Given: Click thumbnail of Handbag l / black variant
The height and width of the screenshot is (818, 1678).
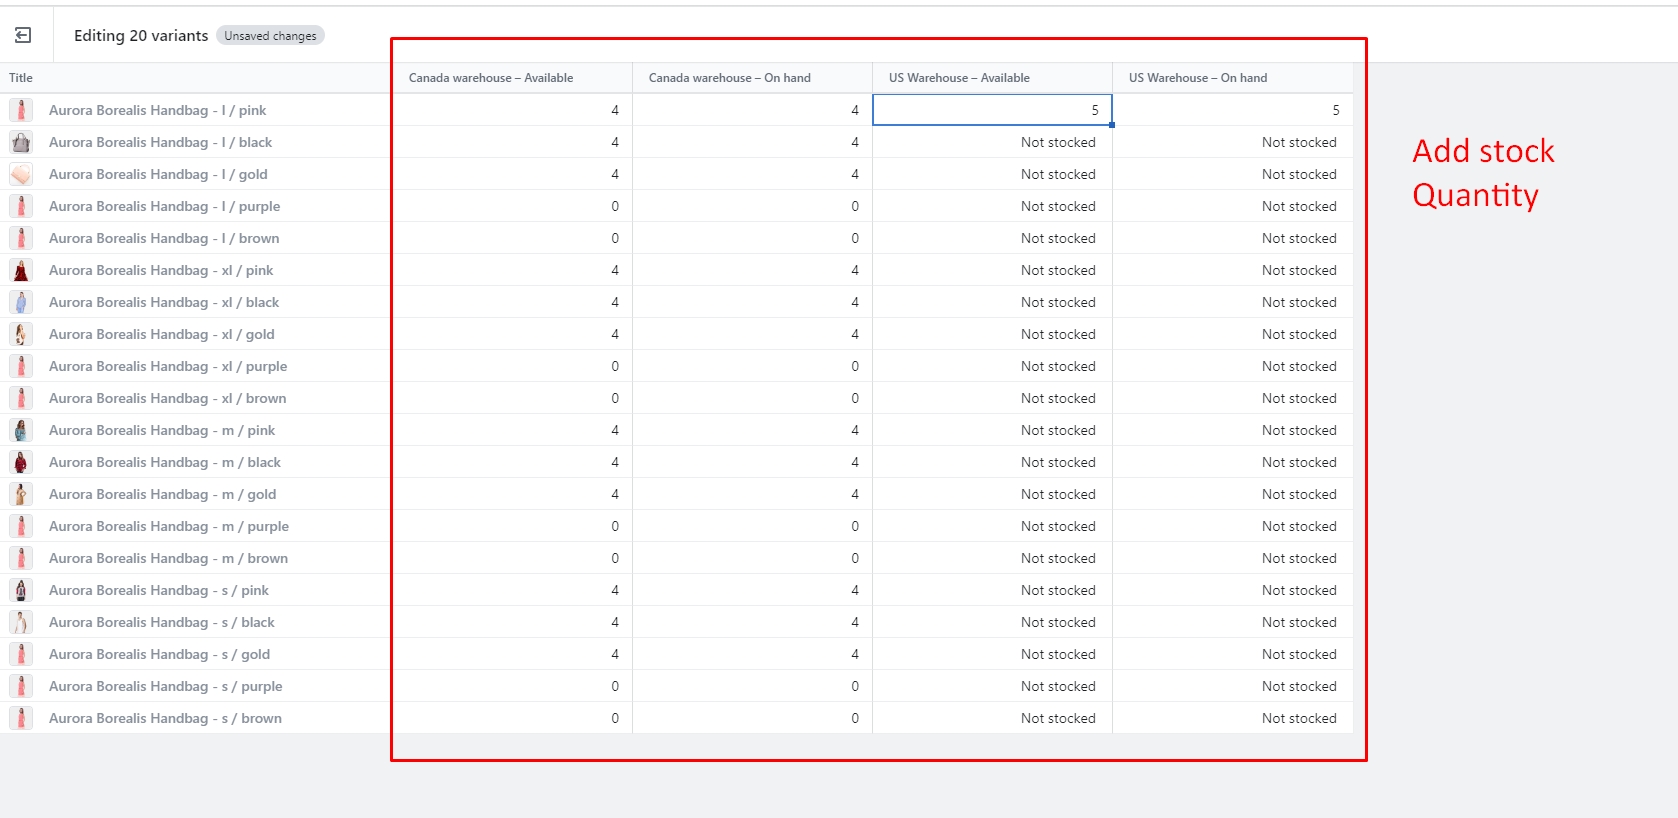Looking at the screenshot, I should click(x=21, y=142).
